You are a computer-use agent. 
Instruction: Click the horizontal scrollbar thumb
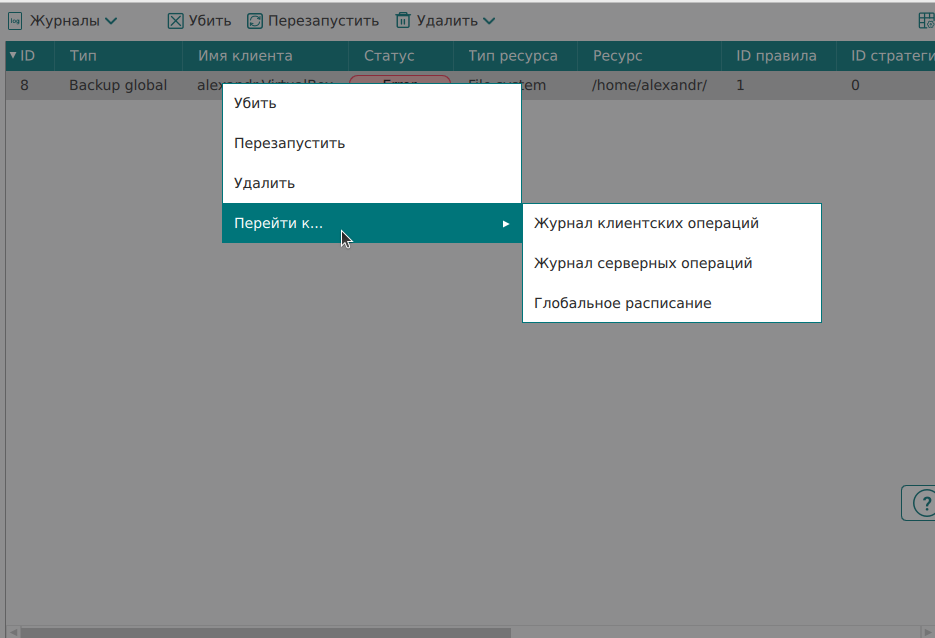265,632
